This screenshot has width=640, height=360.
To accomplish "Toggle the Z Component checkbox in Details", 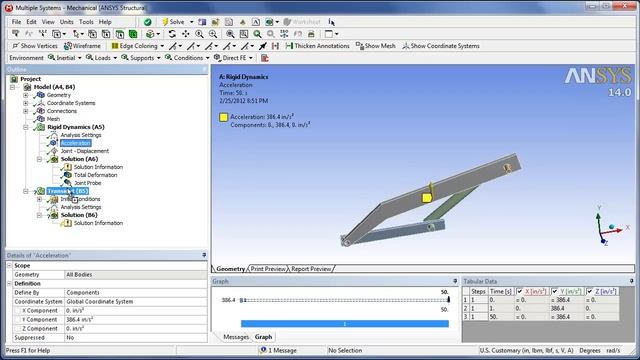I will [x=17, y=329].
